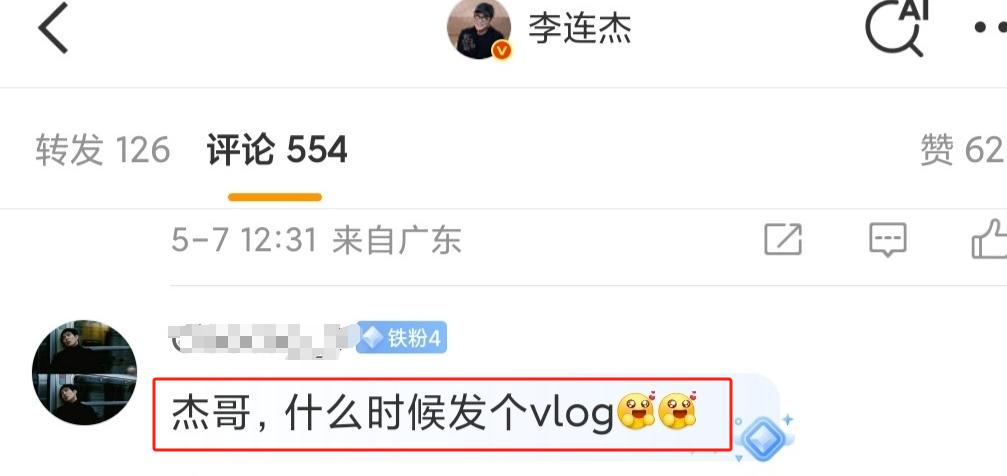Open 李连杰 profile avatar in header

[479, 29]
